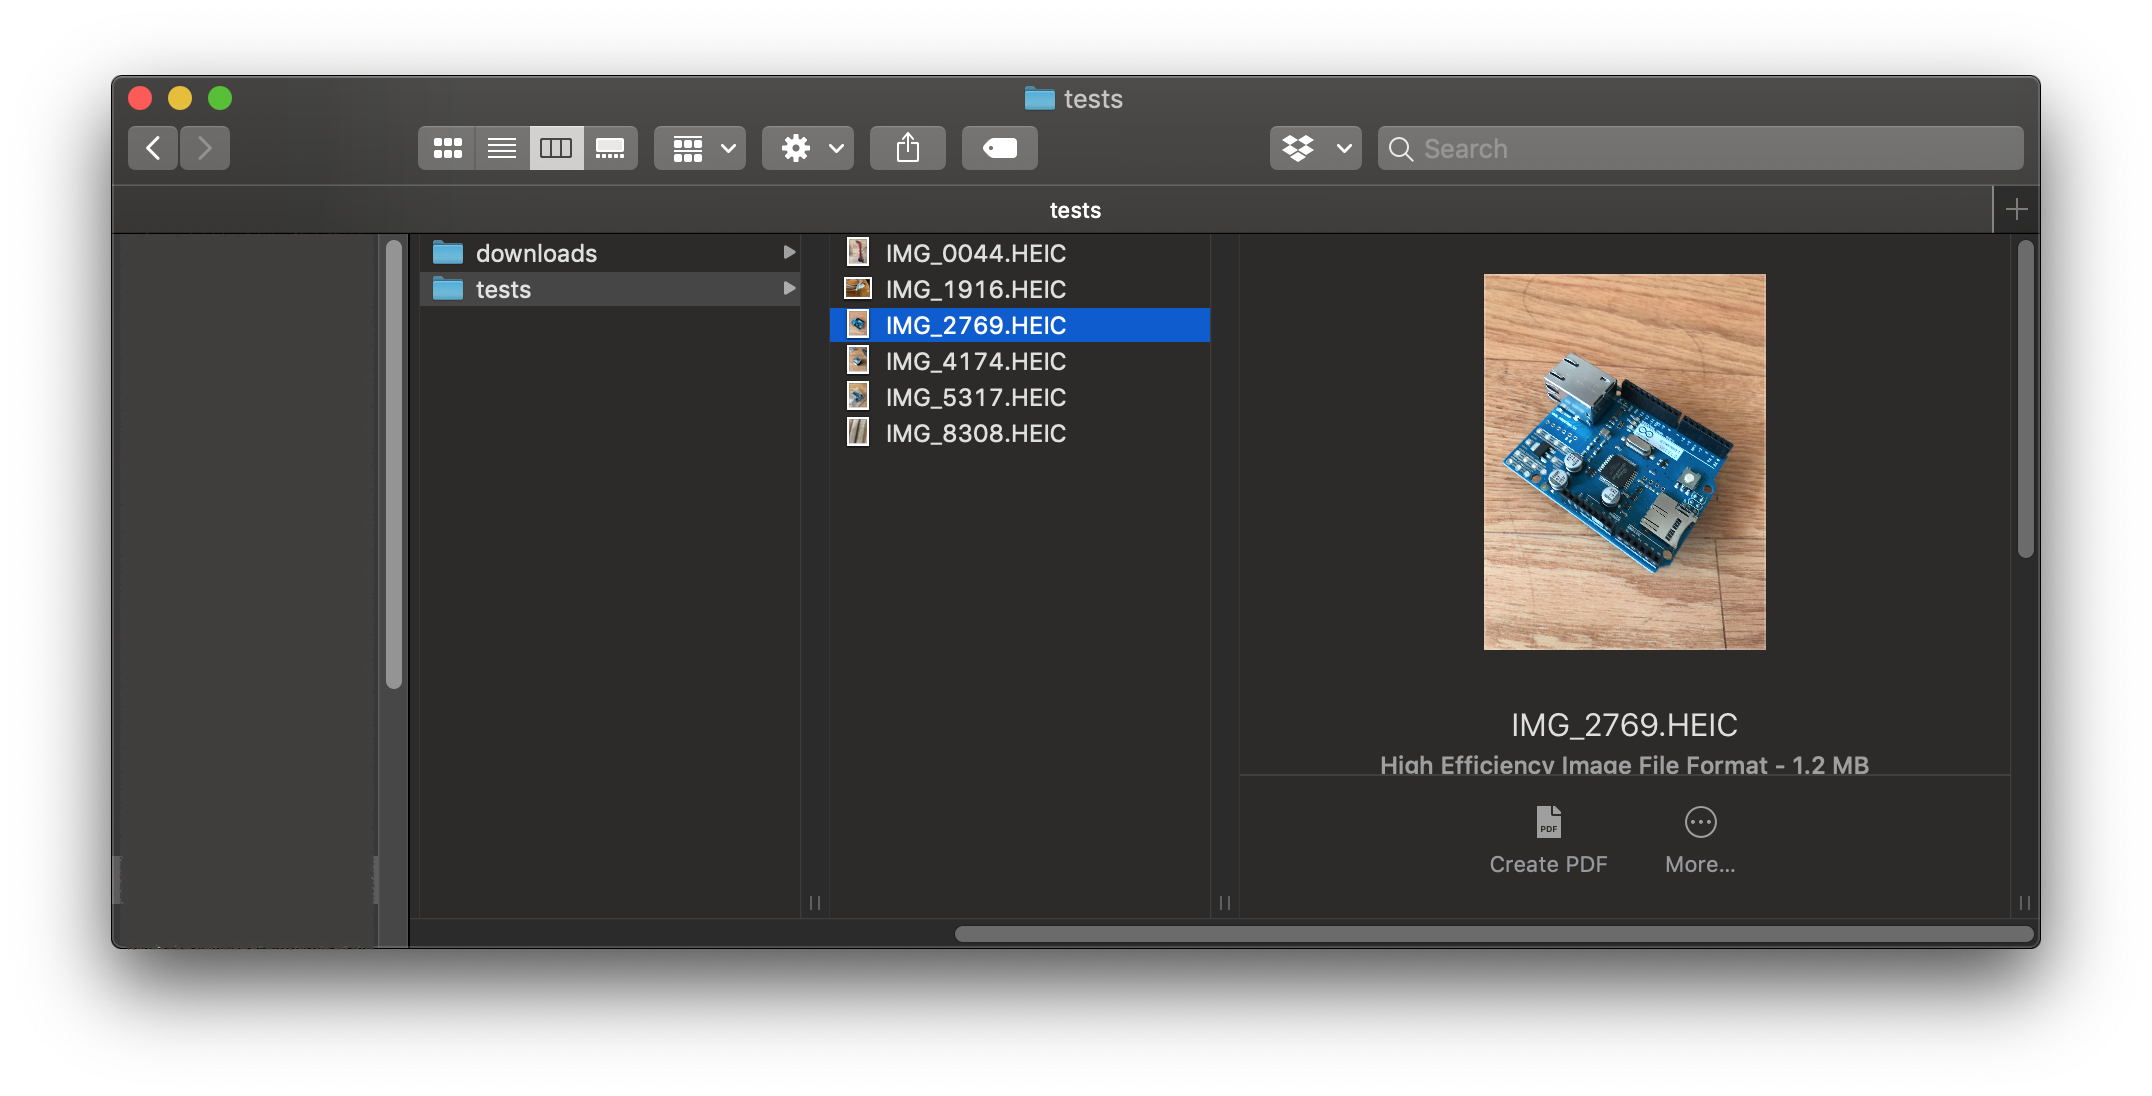This screenshot has width=2152, height=1096.
Task: Add a new tab with plus
Action: pos(2016,210)
